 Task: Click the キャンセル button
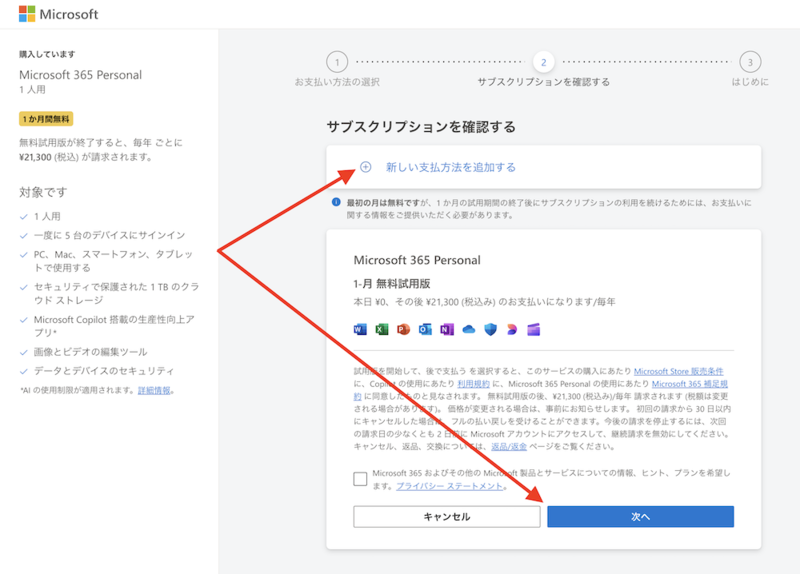coord(446,516)
